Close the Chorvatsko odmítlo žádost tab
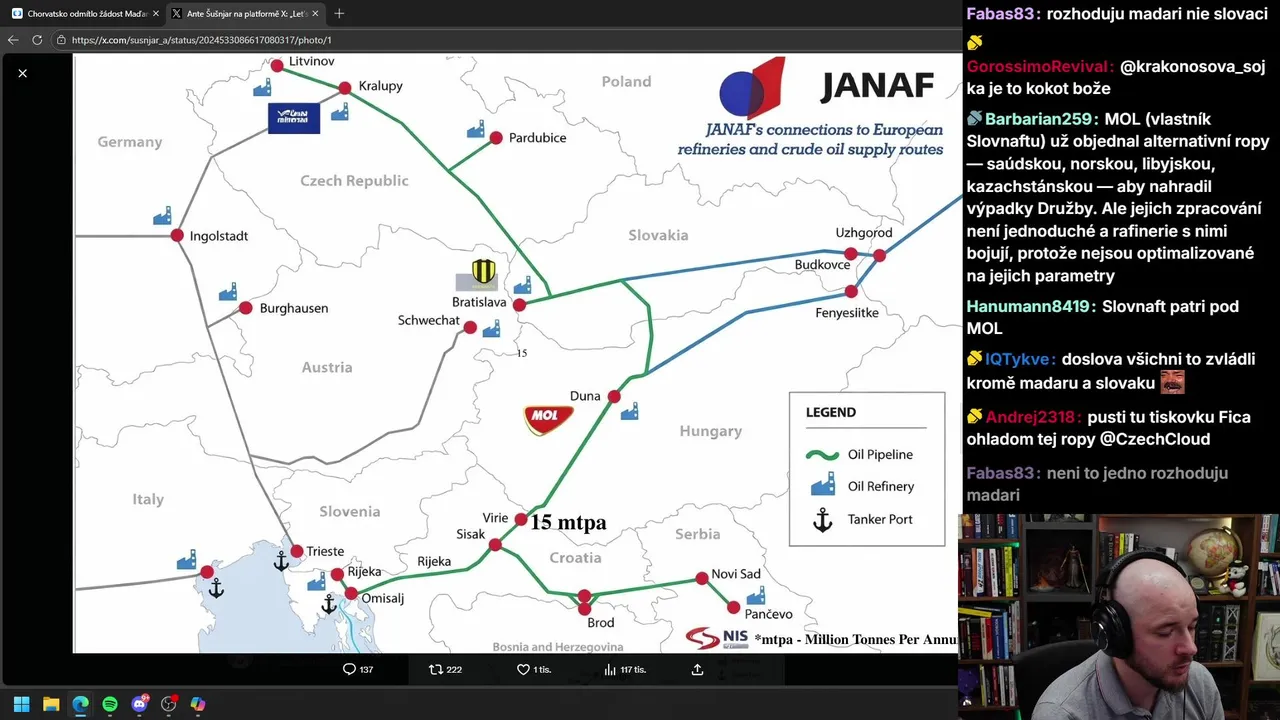Image resolution: width=1280 pixels, height=720 pixels. click(156, 14)
